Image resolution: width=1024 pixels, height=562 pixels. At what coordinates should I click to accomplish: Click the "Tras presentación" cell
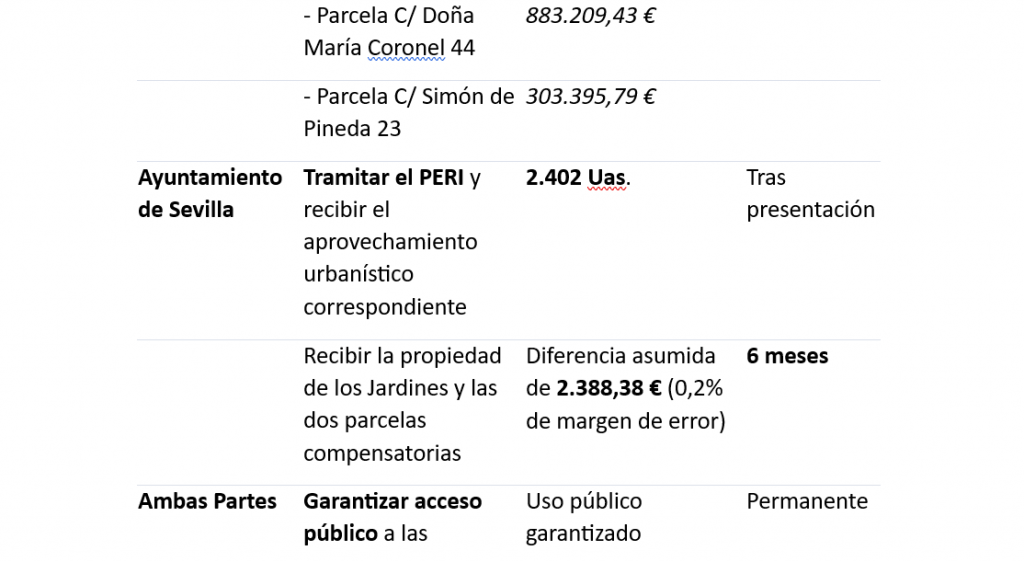tap(810, 194)
